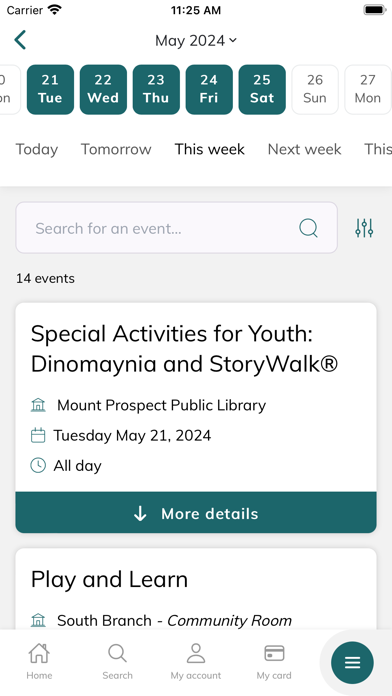The image size is (392, 696).
Task: Select the 26 Sun date chip
Action: coord(315,89)
